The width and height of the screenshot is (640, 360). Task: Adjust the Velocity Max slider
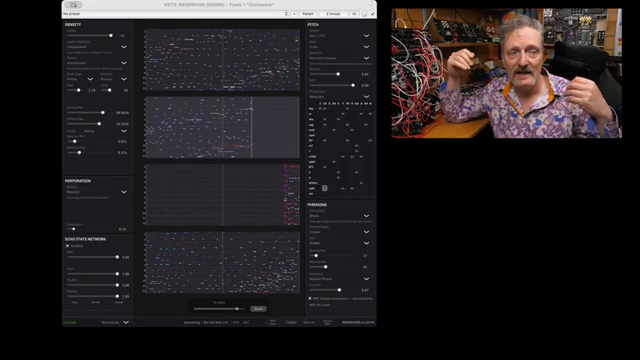332,267
